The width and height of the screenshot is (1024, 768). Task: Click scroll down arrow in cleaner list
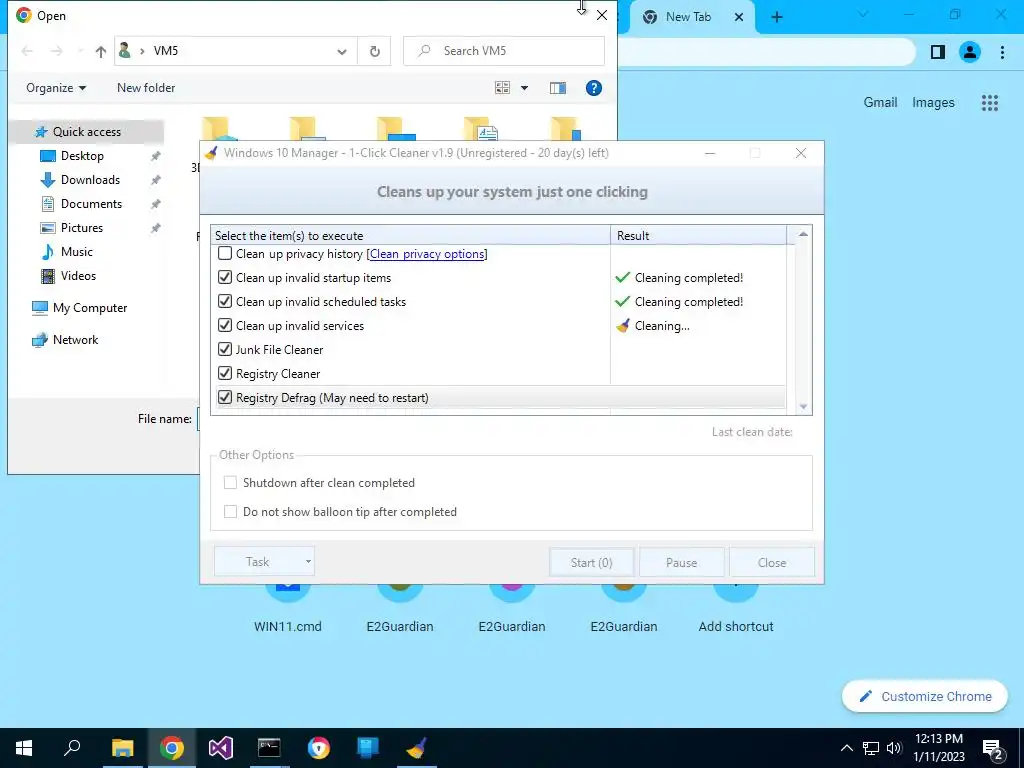point(803,406)
